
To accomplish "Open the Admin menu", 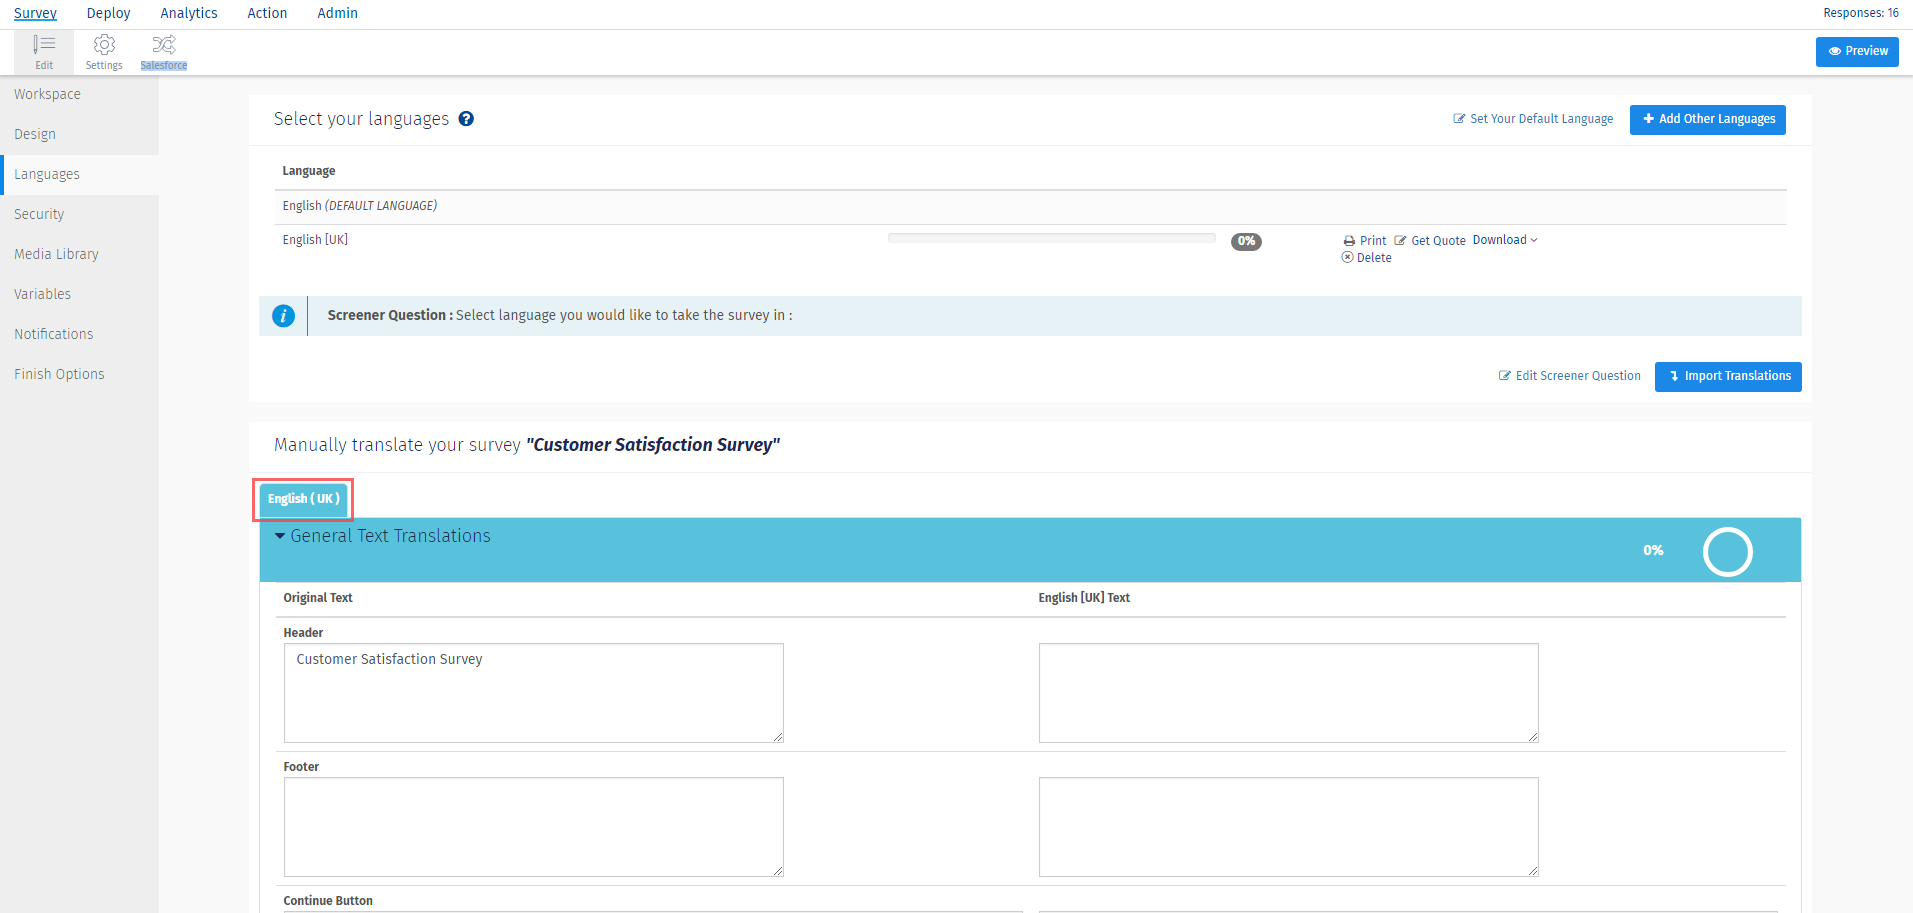I will [337, 13].
